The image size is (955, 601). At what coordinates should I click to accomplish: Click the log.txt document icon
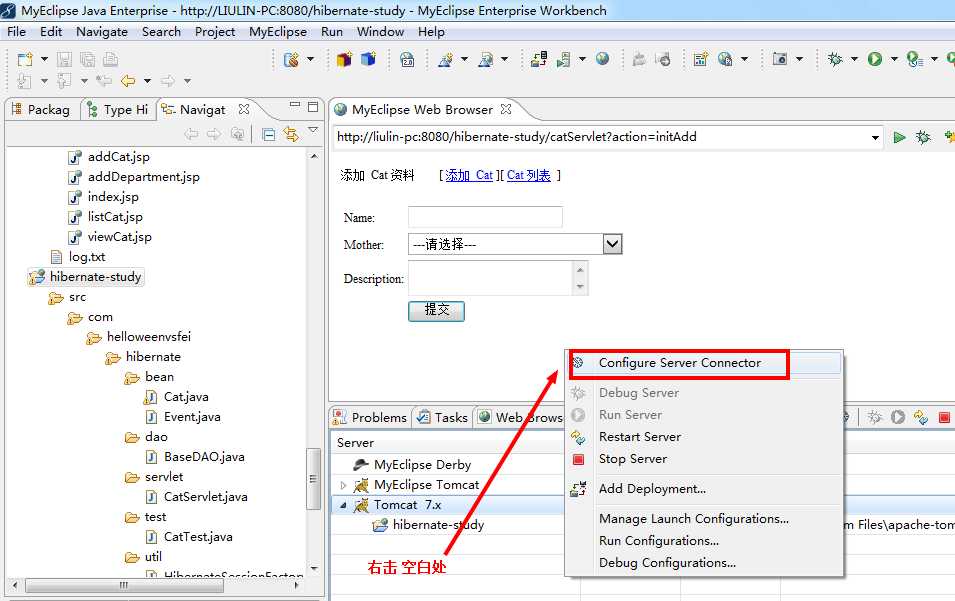[x=56, y=257]
